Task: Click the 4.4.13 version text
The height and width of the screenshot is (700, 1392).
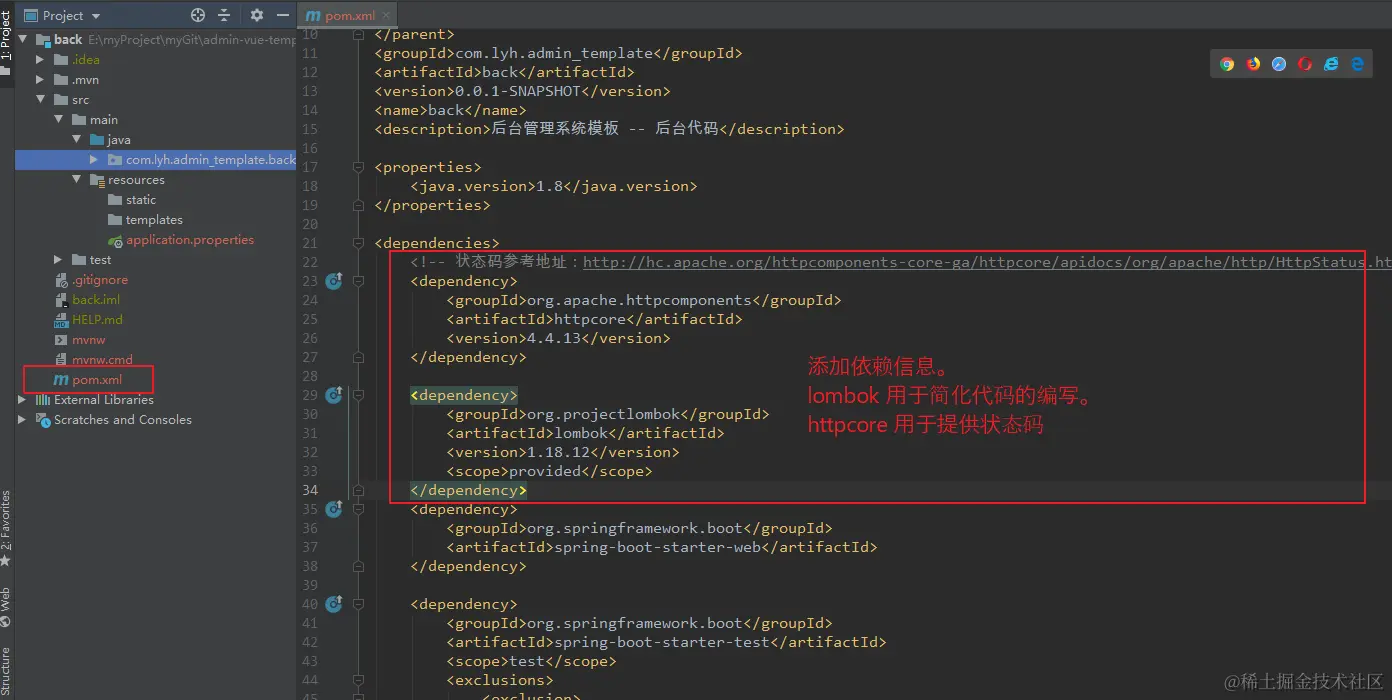Action: (554, 338)
